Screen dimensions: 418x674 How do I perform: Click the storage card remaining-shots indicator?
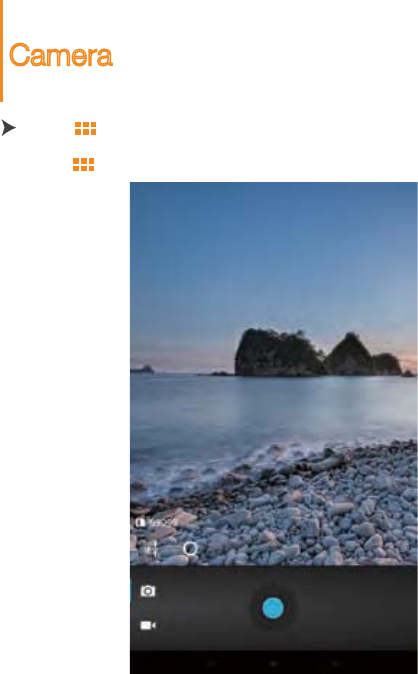156,523
